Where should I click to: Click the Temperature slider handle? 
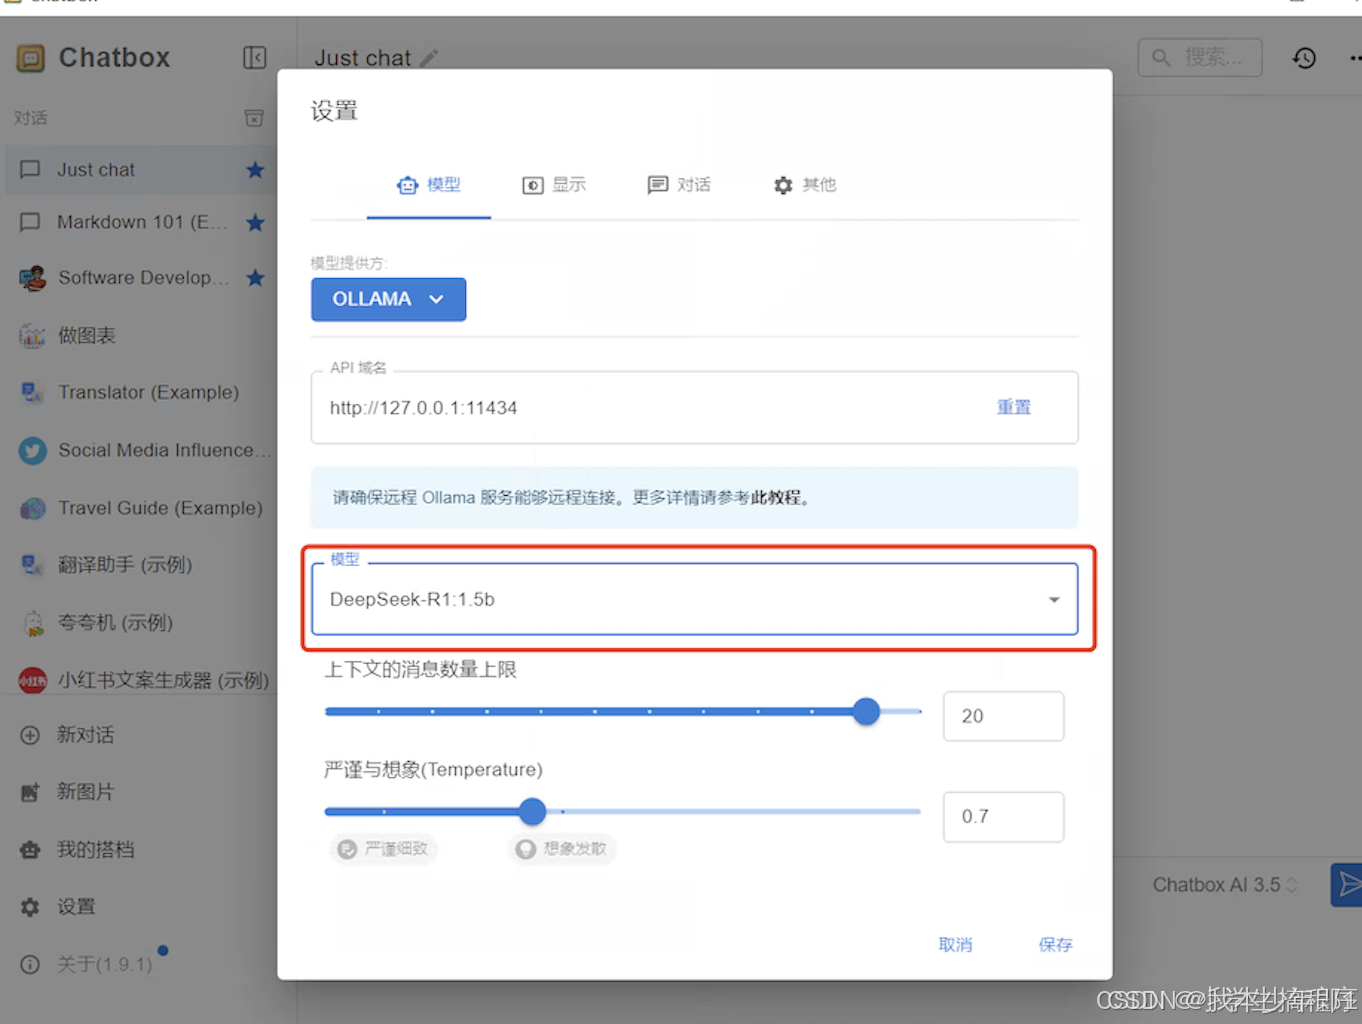point(533,812)
